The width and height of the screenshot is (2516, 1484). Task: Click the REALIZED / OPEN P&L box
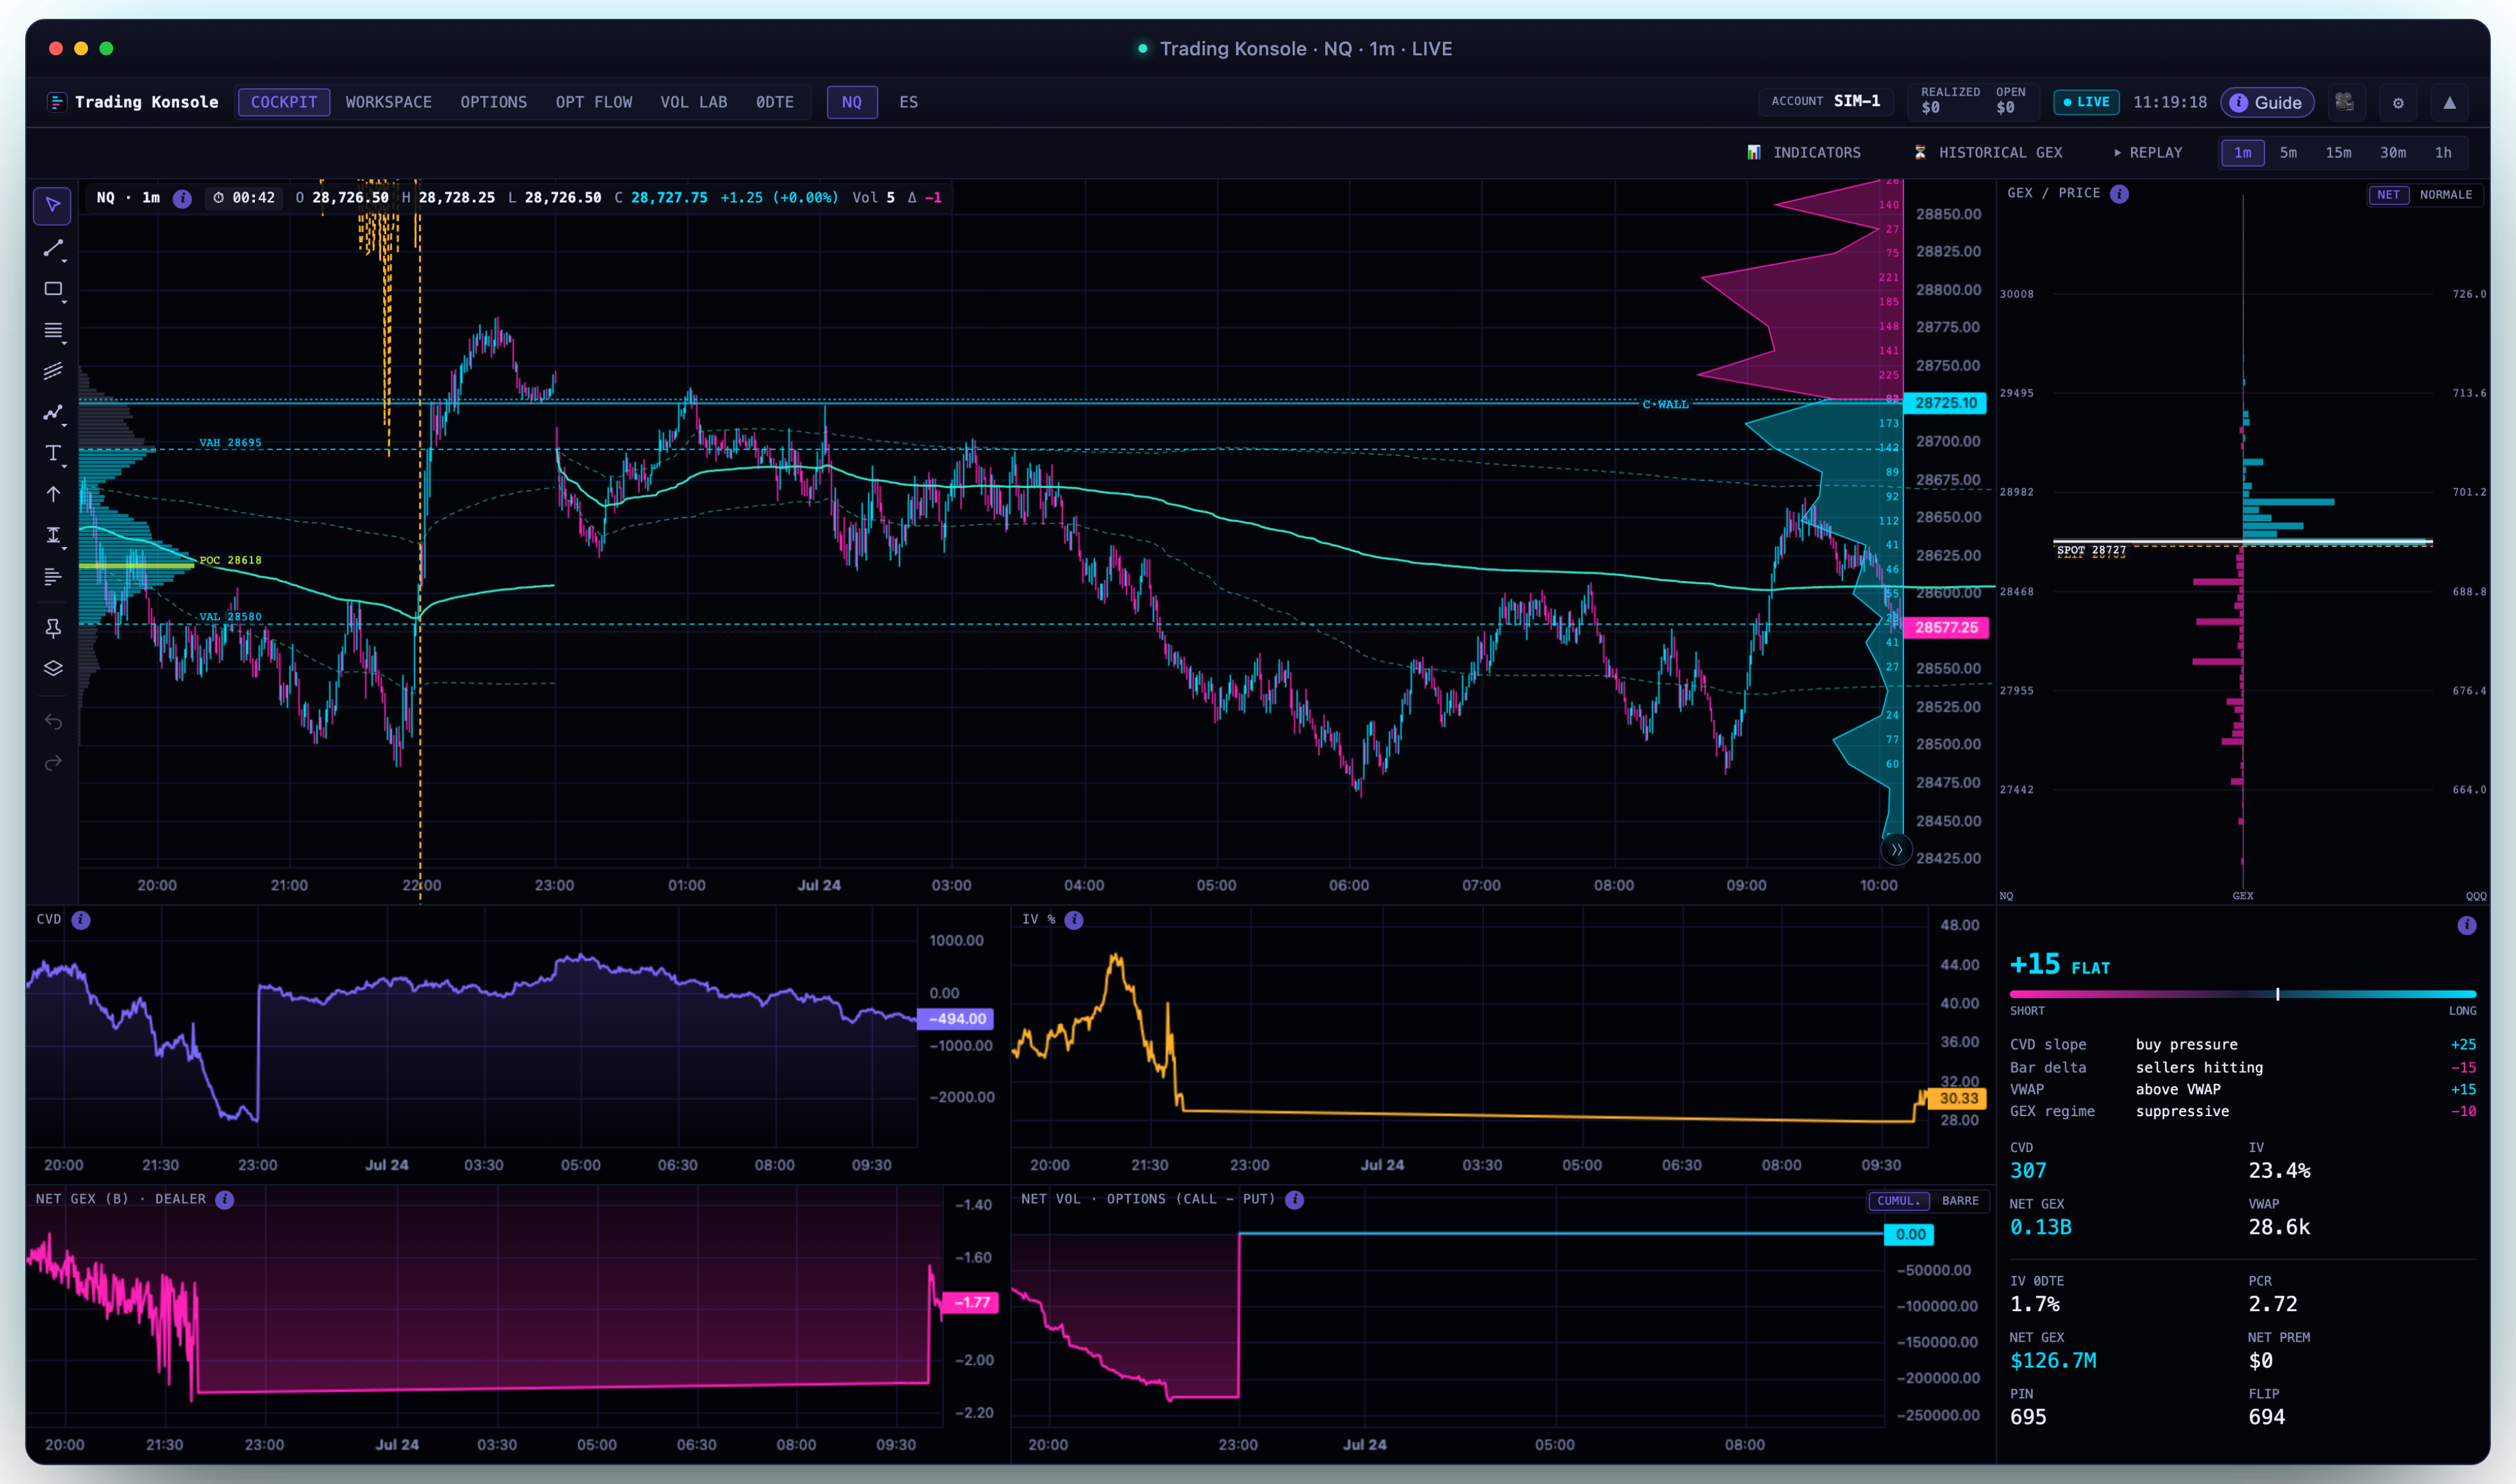pos(1973,101)
